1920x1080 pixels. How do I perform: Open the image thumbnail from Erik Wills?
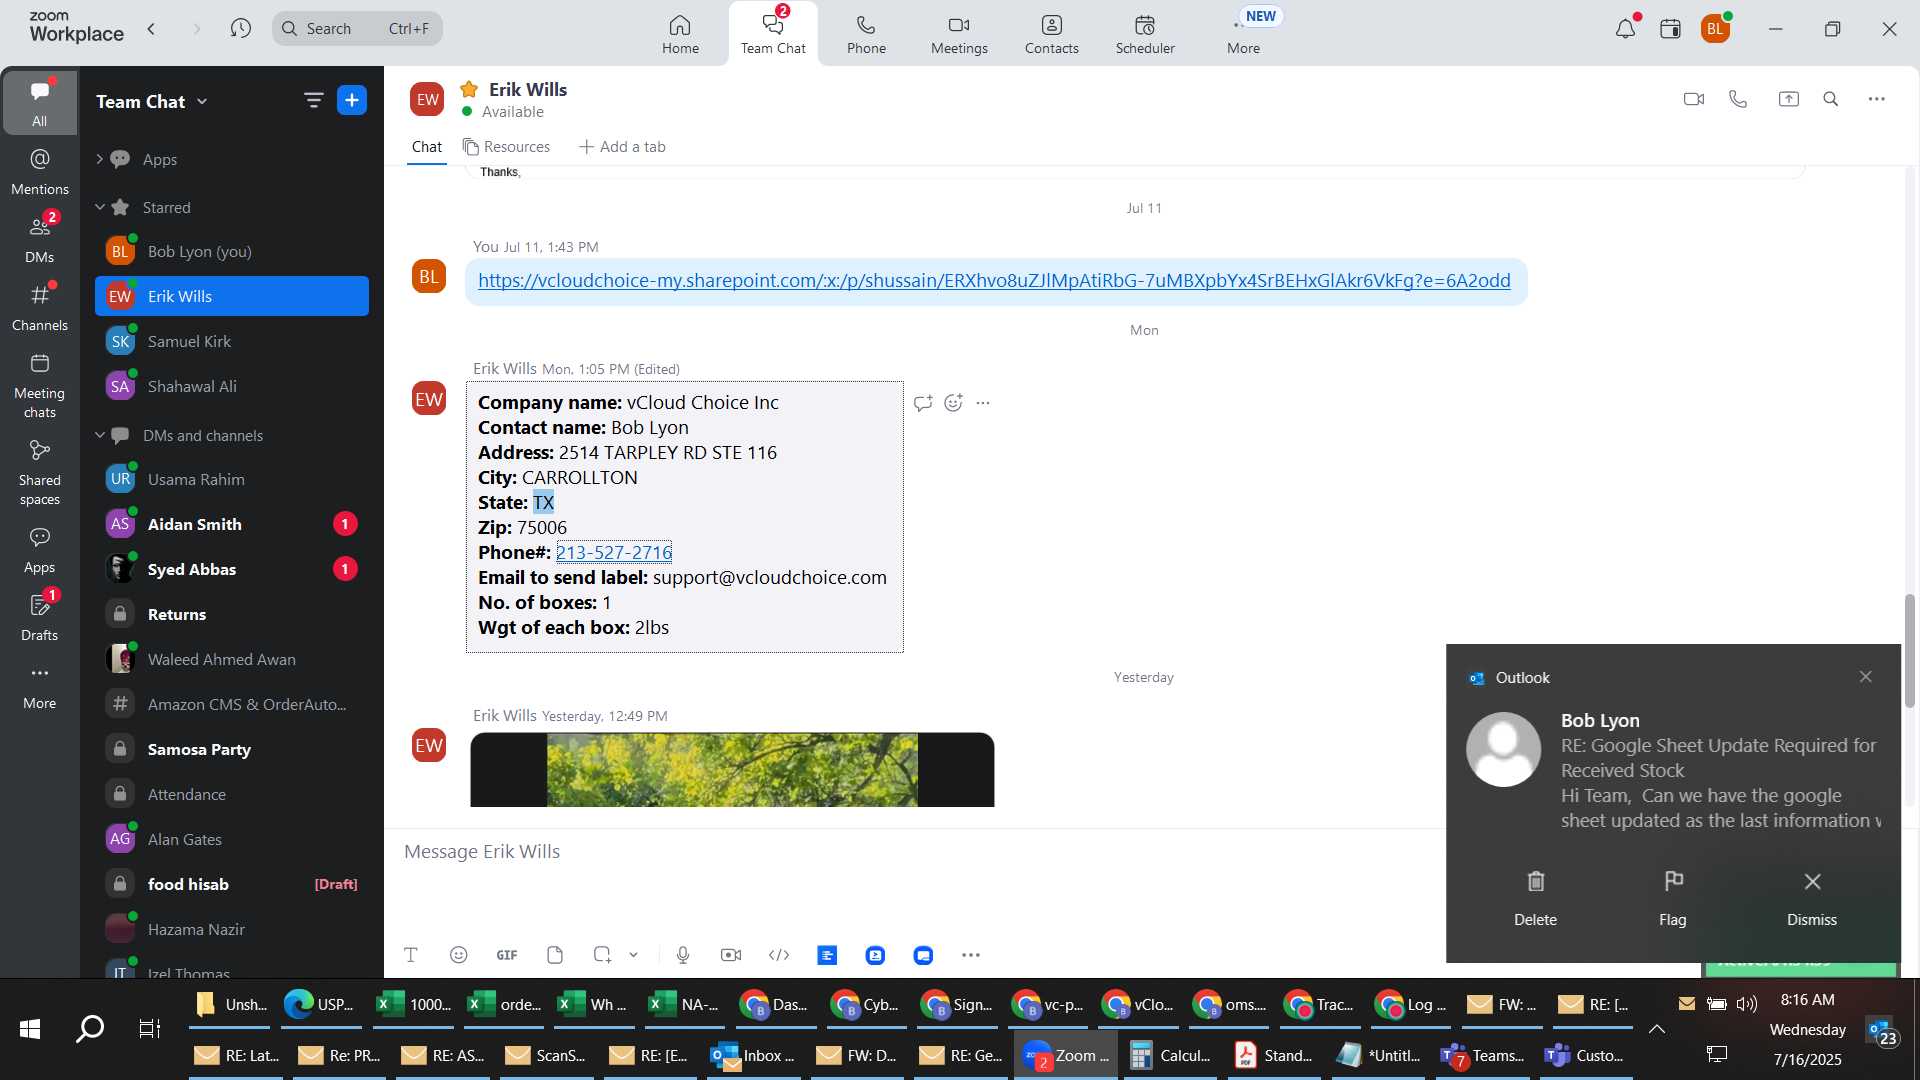coord(732,769)
